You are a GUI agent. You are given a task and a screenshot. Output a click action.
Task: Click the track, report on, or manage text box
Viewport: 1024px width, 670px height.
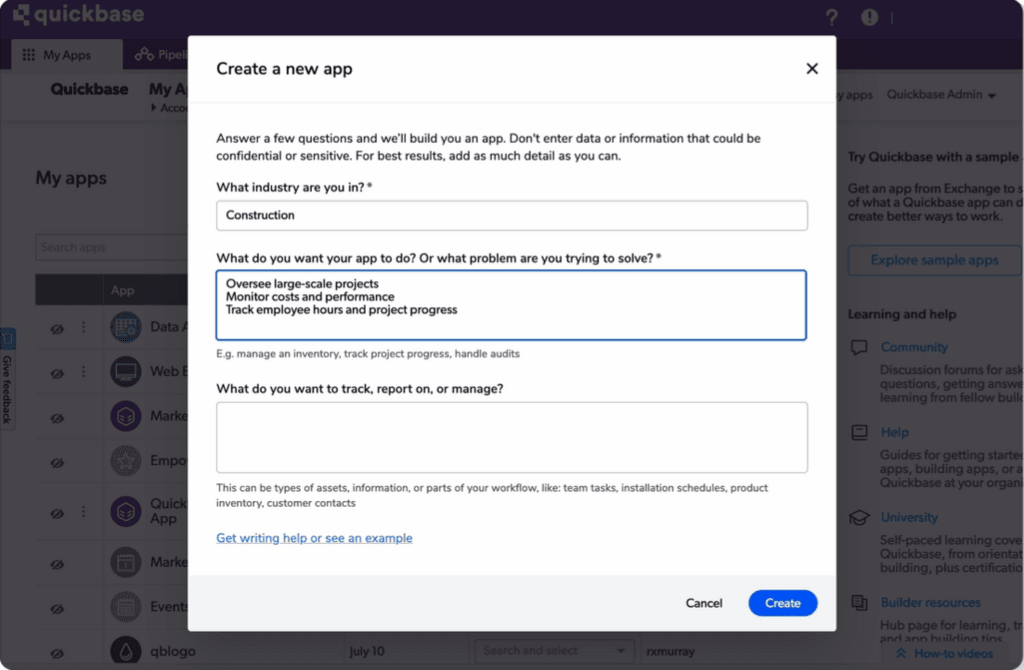tap(512, 437)
